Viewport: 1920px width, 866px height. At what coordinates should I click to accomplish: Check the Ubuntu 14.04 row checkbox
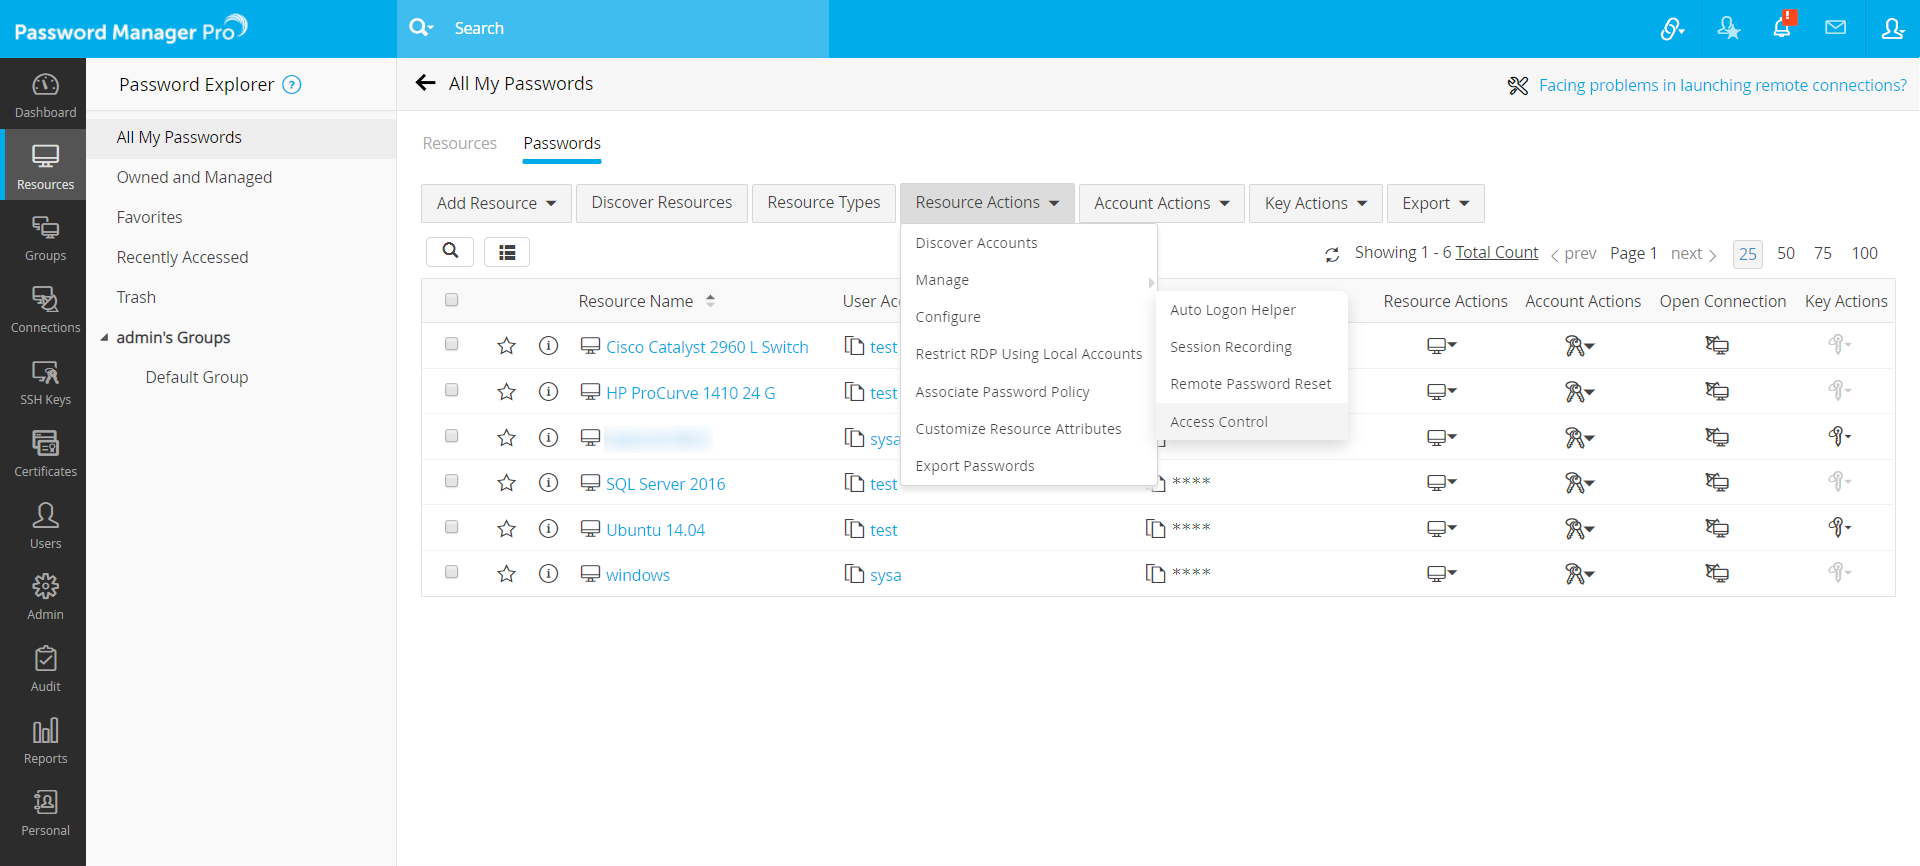[x=452, y=527]
